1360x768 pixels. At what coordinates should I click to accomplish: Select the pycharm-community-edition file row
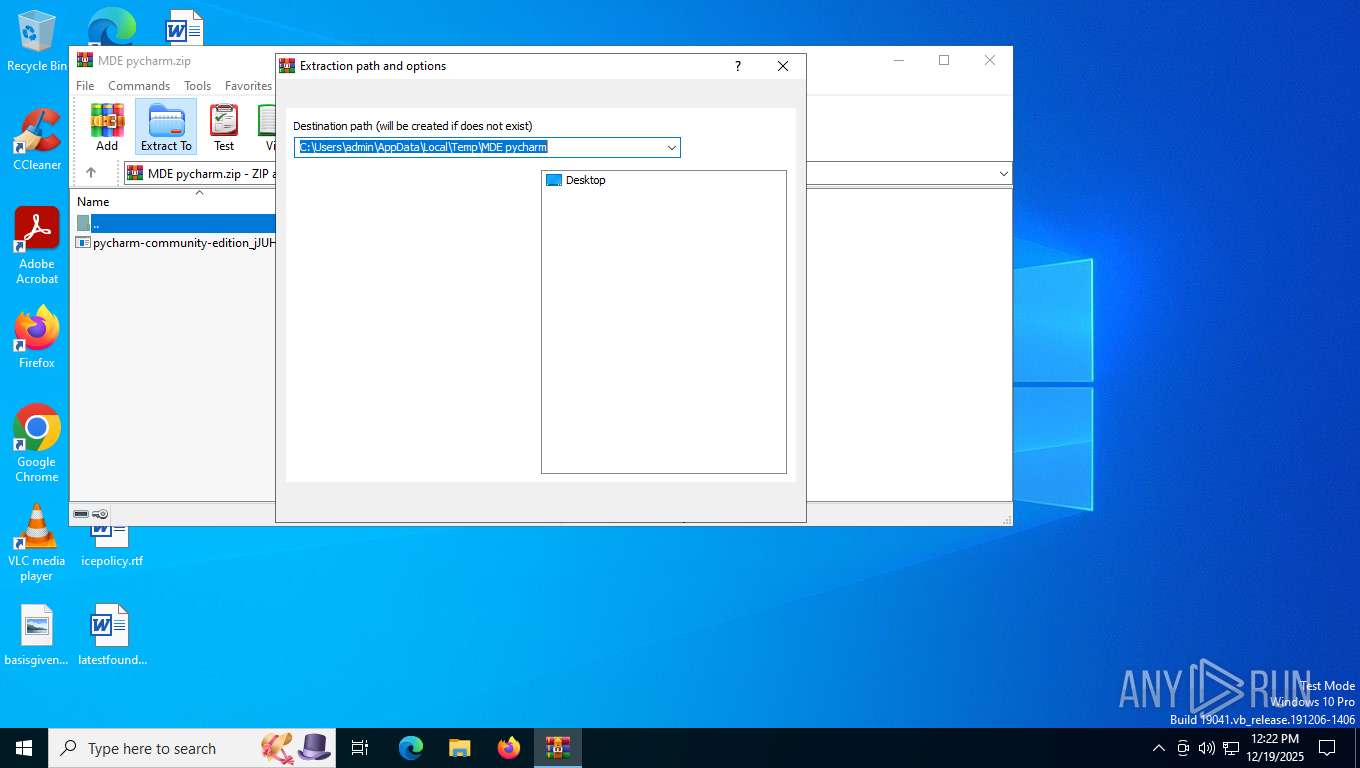click(175, 243)
